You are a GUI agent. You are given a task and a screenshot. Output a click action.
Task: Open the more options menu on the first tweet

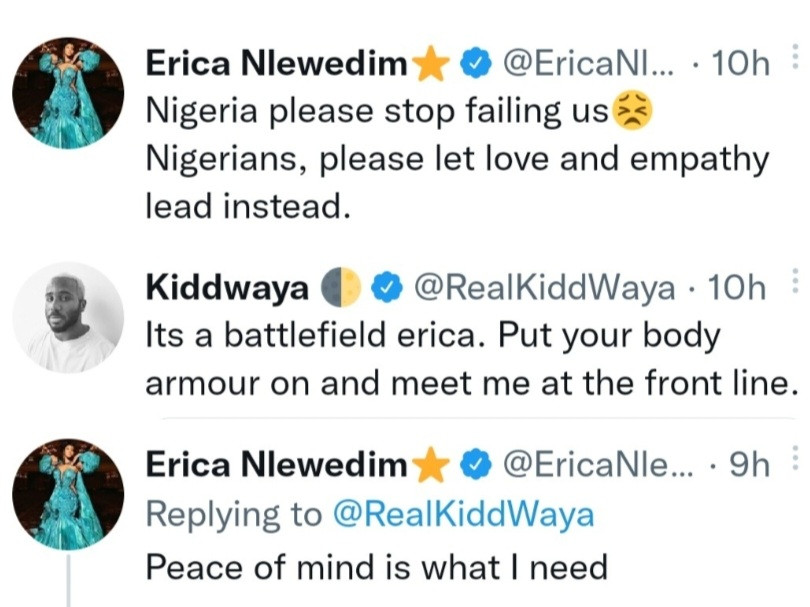click(x=796, y=60)
